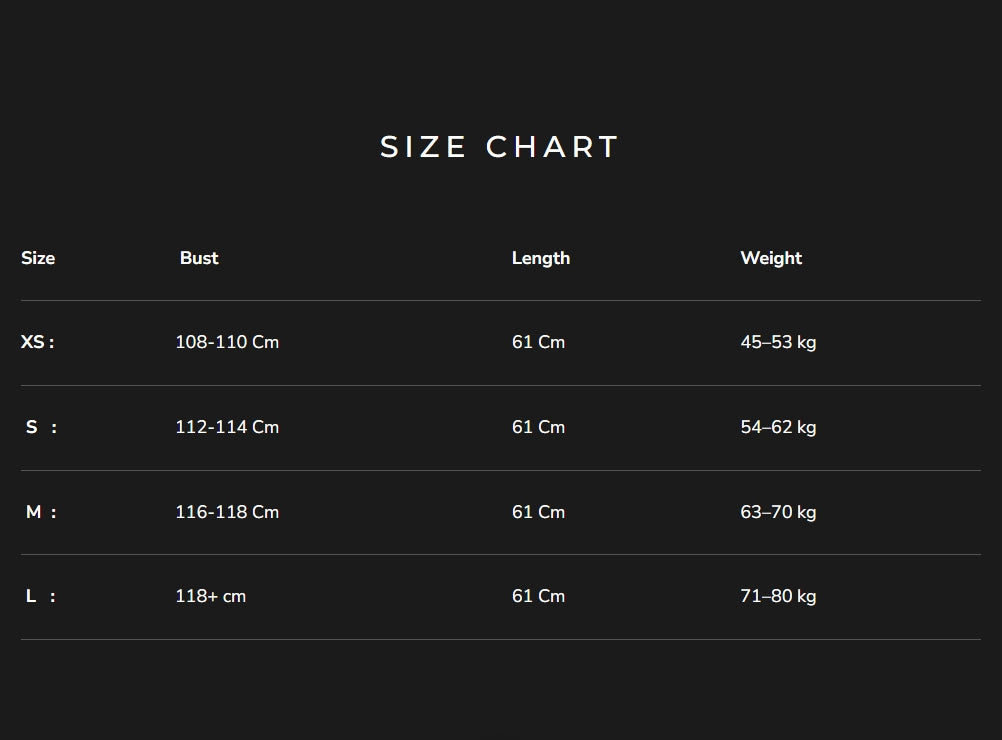Select the 71–80 kg weight range
Viewport: 1002px width, 740px height.
tap(778, 596)
